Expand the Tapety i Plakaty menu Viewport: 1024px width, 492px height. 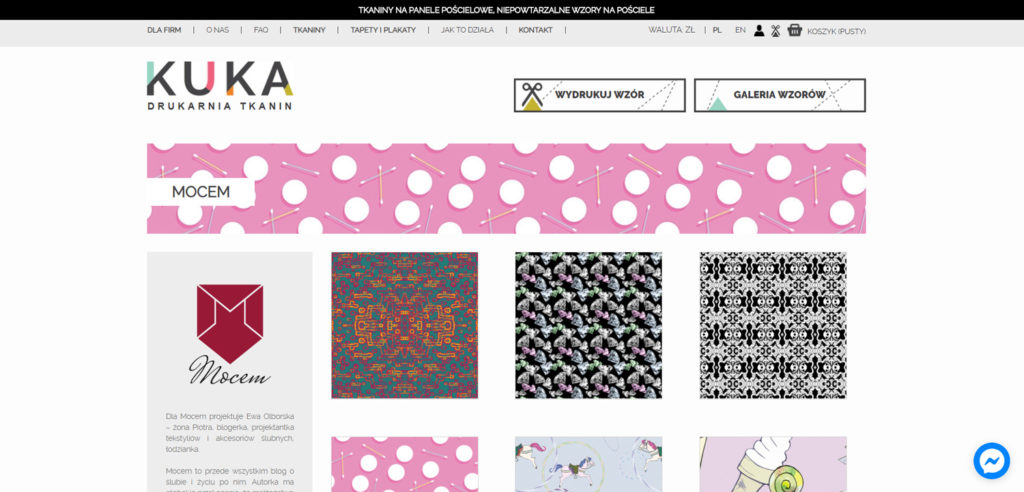(x=383, y=30)
